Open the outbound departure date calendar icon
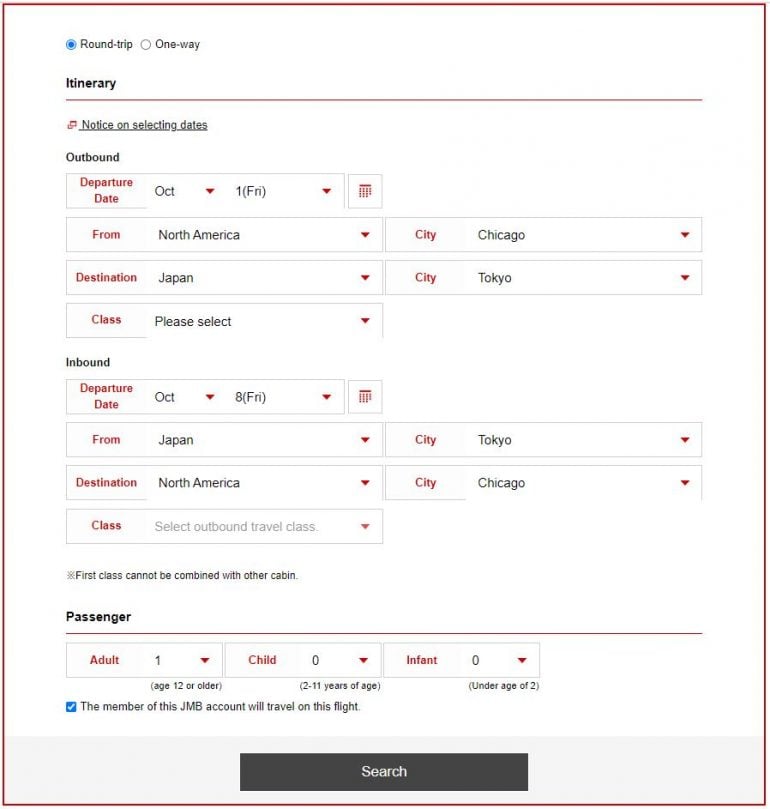Screen dimensions: 770x809 (365, 191)
